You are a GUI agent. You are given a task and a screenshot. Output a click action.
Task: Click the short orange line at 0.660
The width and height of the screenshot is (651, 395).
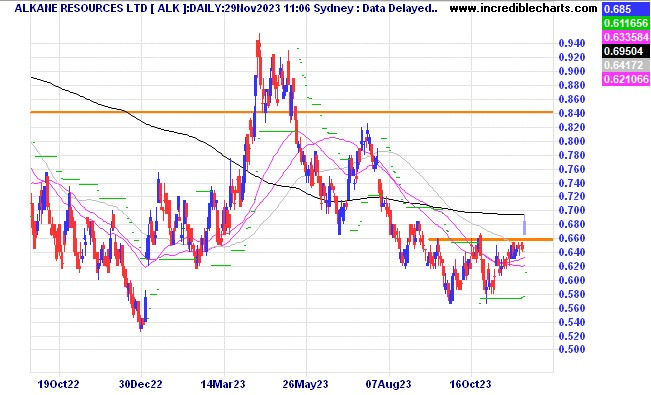(x=491, y=239)
